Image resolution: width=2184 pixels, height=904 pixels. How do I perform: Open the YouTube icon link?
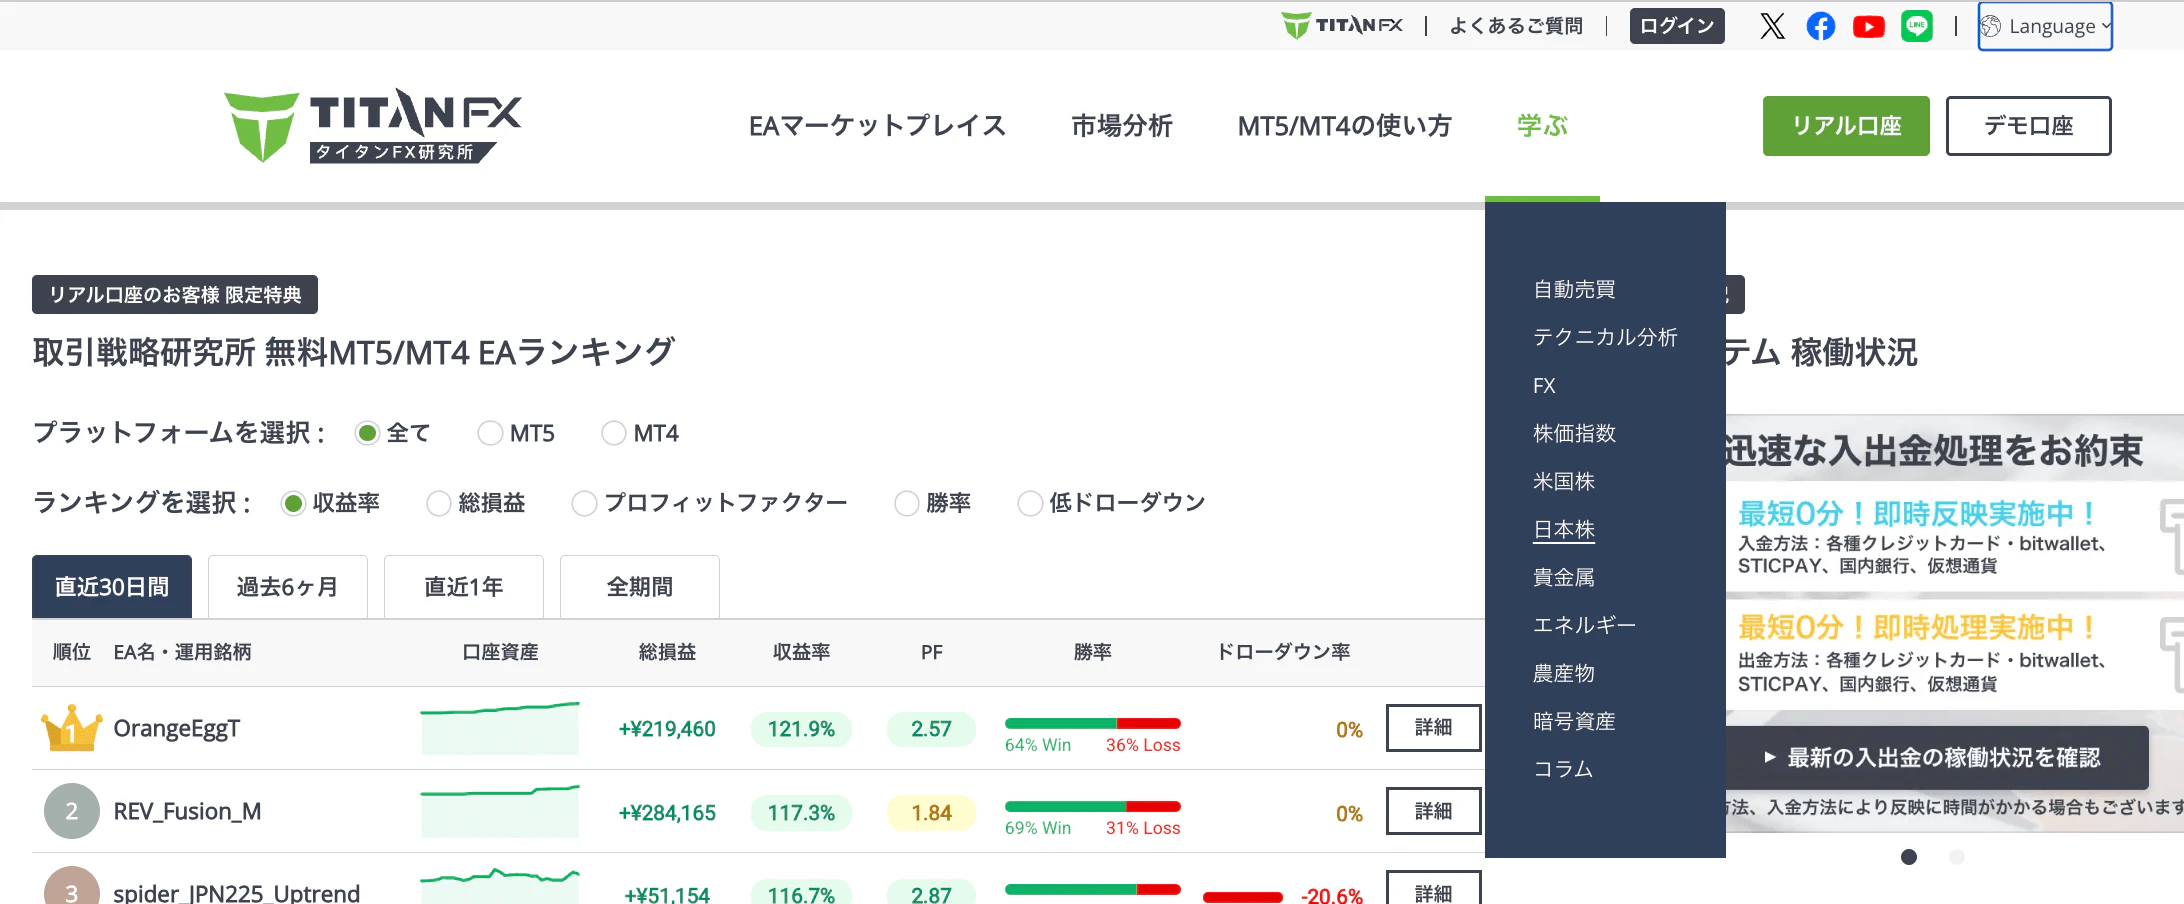tap(1868, 26)
